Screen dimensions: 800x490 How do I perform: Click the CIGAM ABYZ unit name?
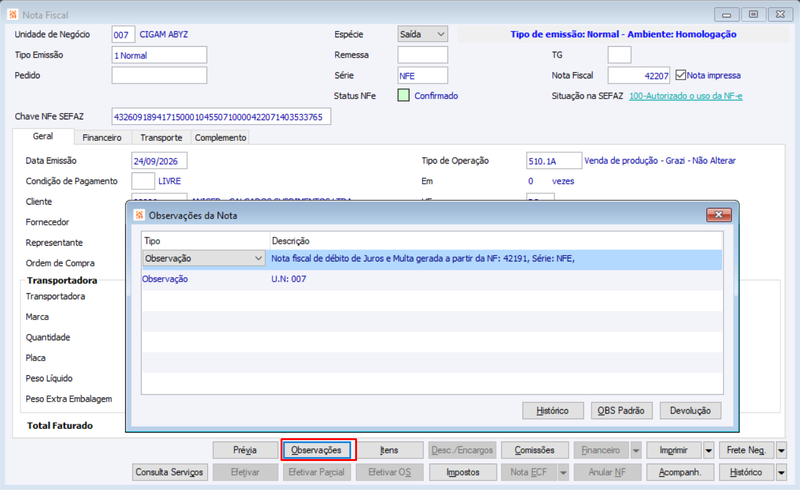pos(164,34)
